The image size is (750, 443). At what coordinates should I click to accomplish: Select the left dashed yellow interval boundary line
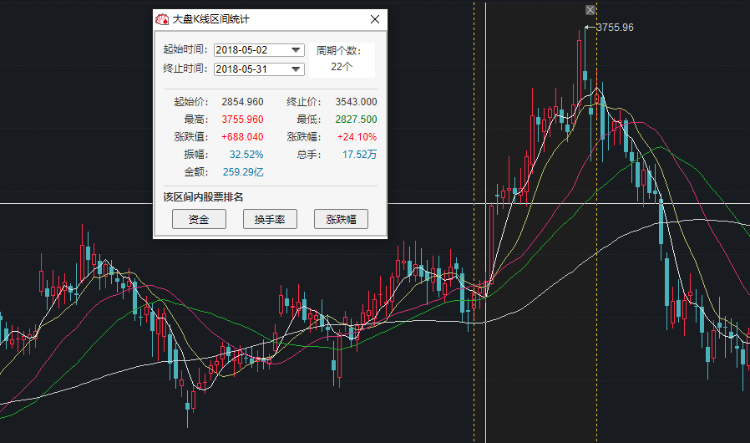tap(474, 222)
